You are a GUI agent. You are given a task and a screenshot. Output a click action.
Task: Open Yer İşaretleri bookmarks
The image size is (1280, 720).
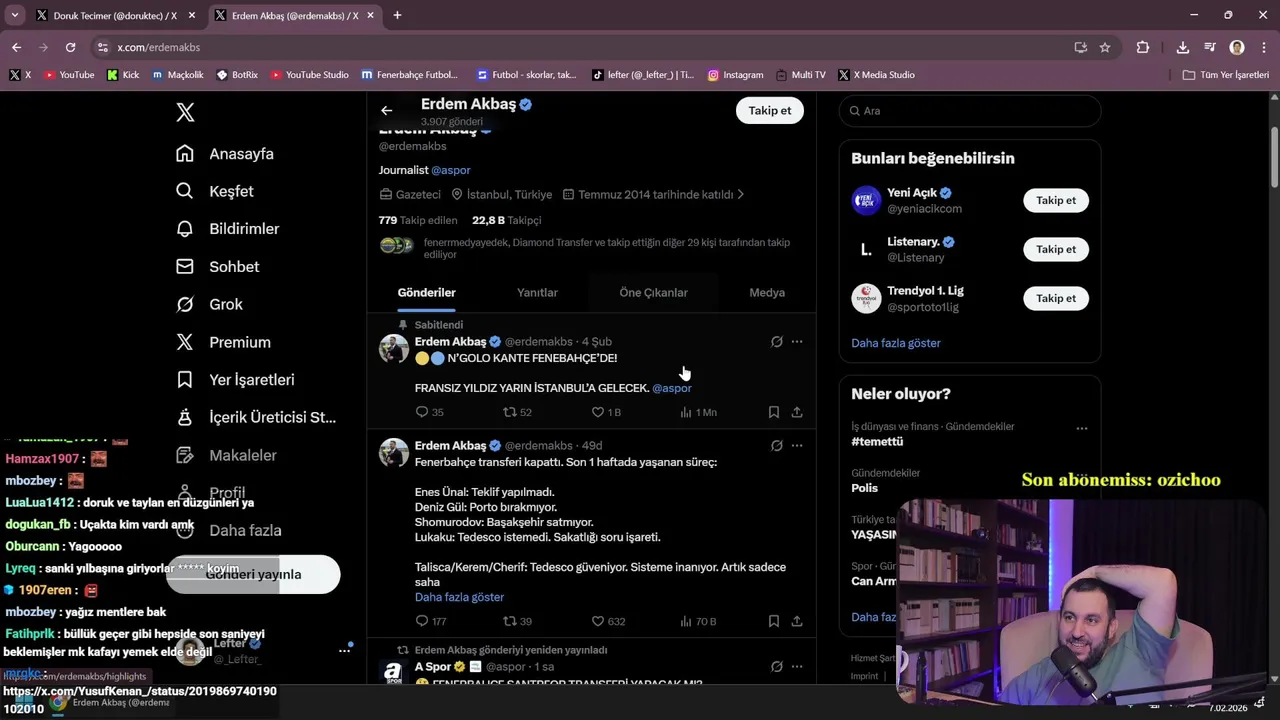point(235,380)
